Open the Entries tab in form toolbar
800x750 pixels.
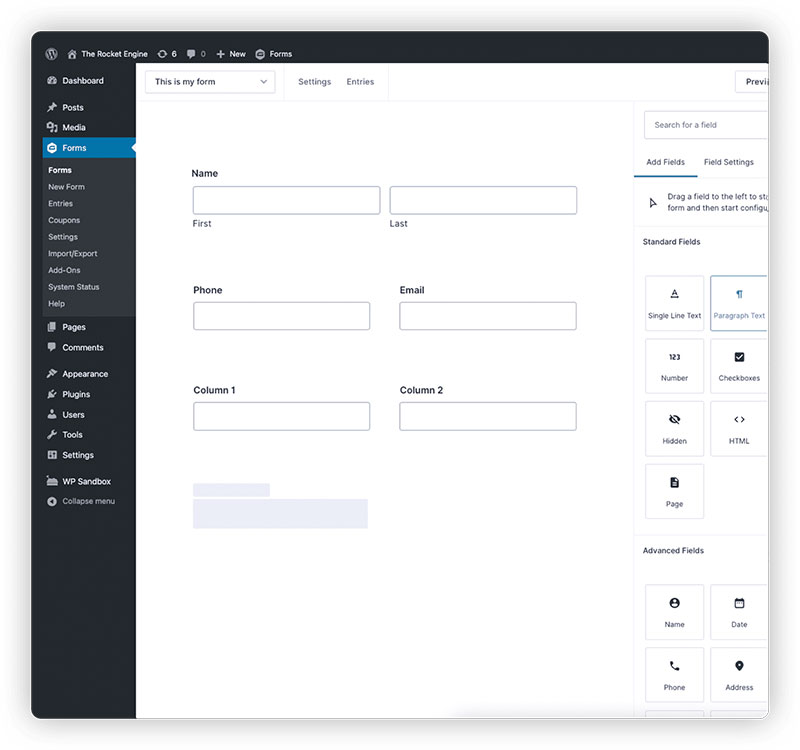click(360, 82)
